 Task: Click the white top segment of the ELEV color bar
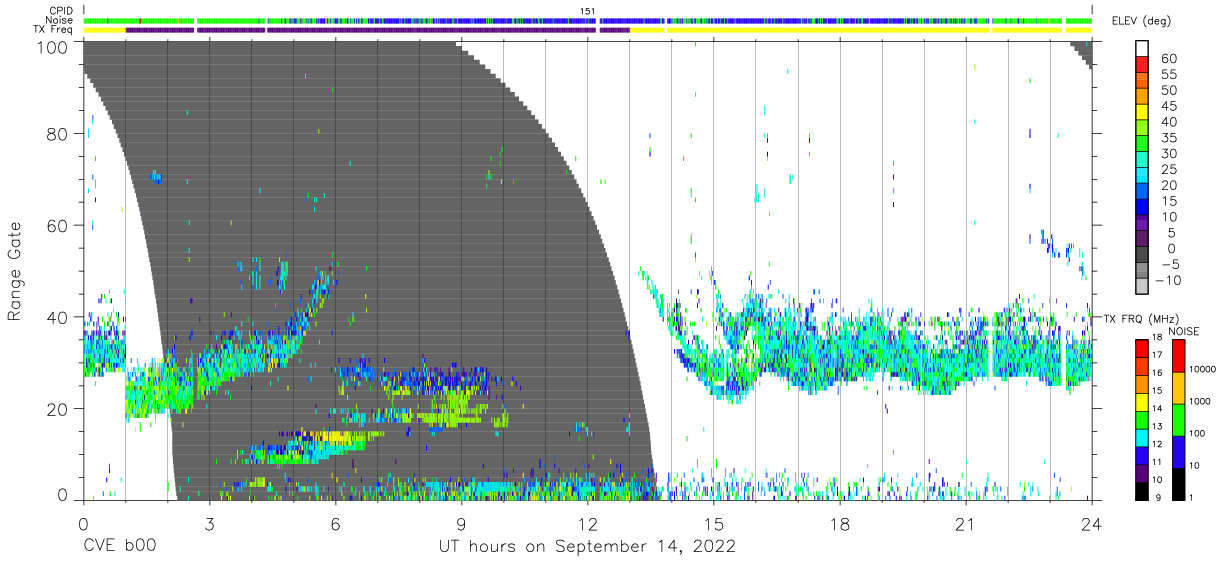tap(1143, 50)
